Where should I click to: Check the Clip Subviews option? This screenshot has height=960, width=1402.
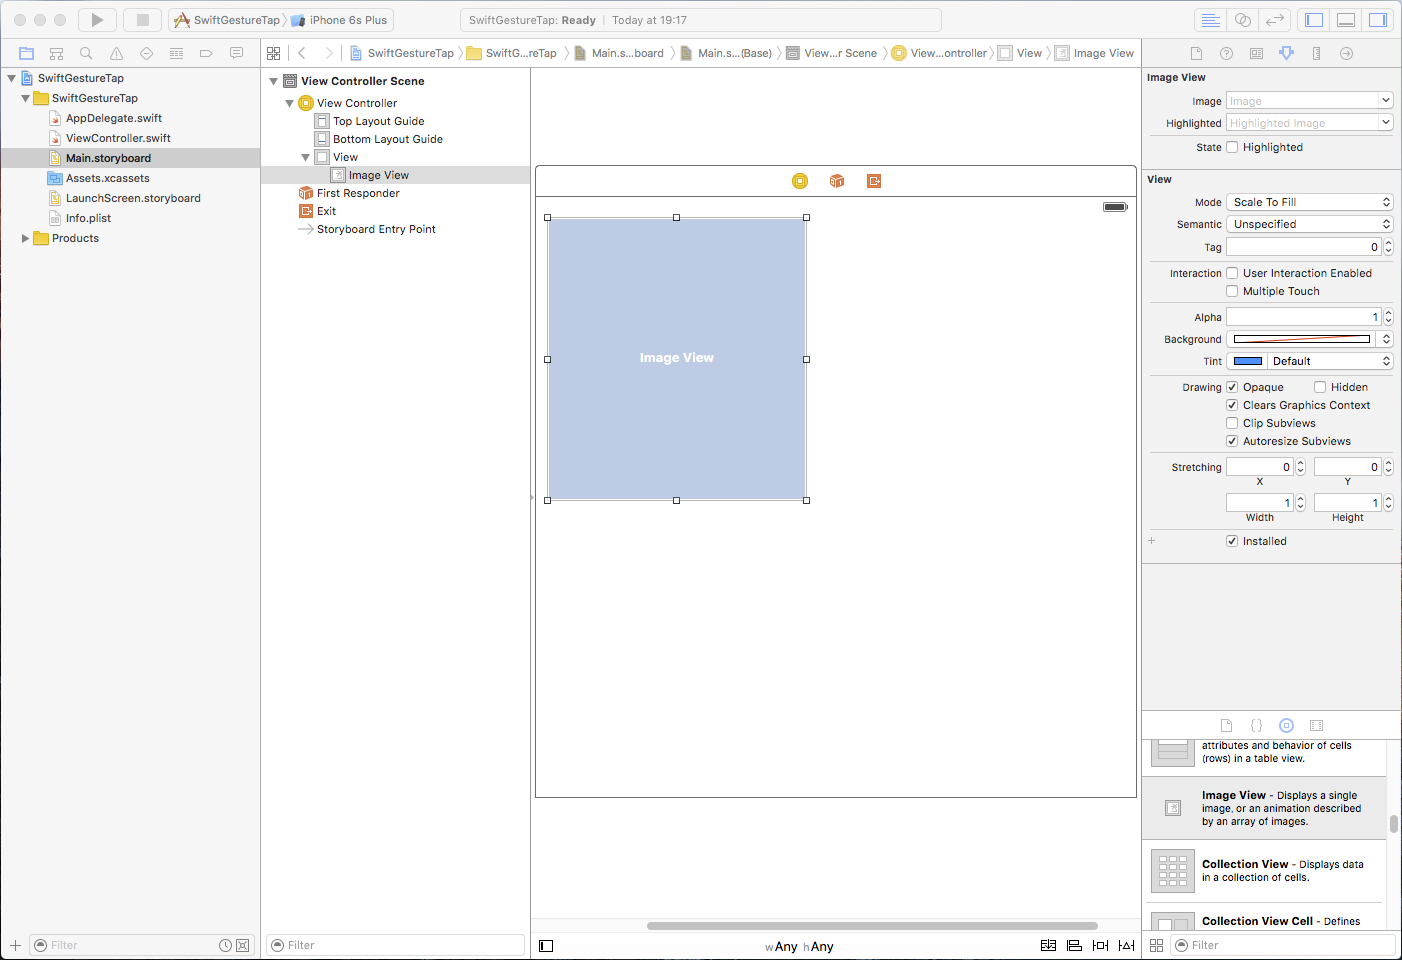point(1232,423)
